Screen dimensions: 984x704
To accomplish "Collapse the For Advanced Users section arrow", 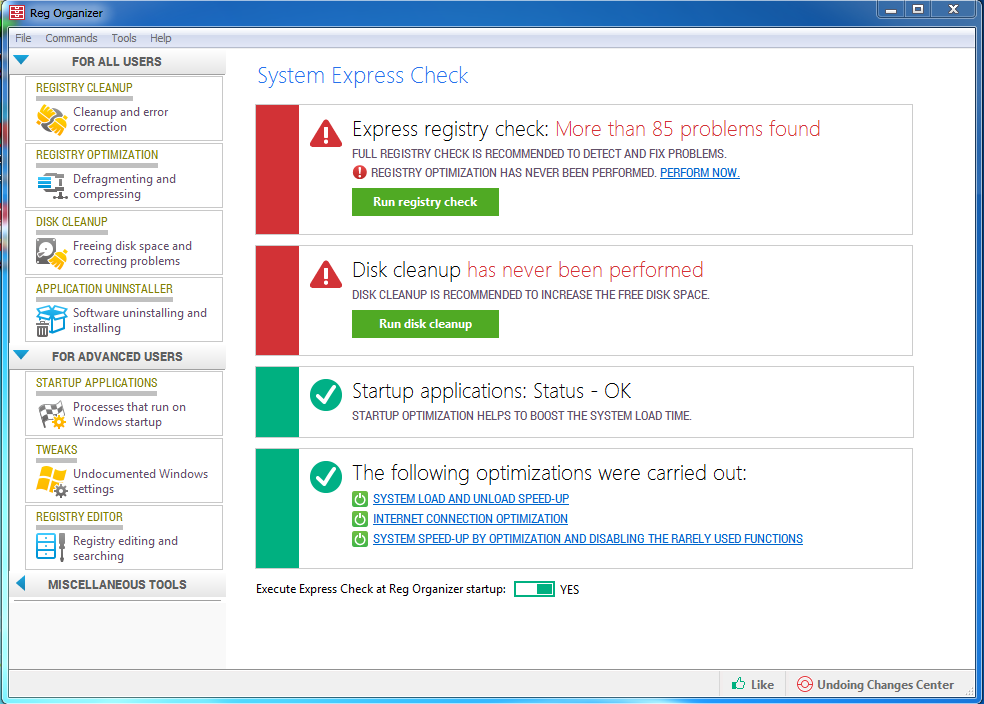I will (x=21, y=355).
